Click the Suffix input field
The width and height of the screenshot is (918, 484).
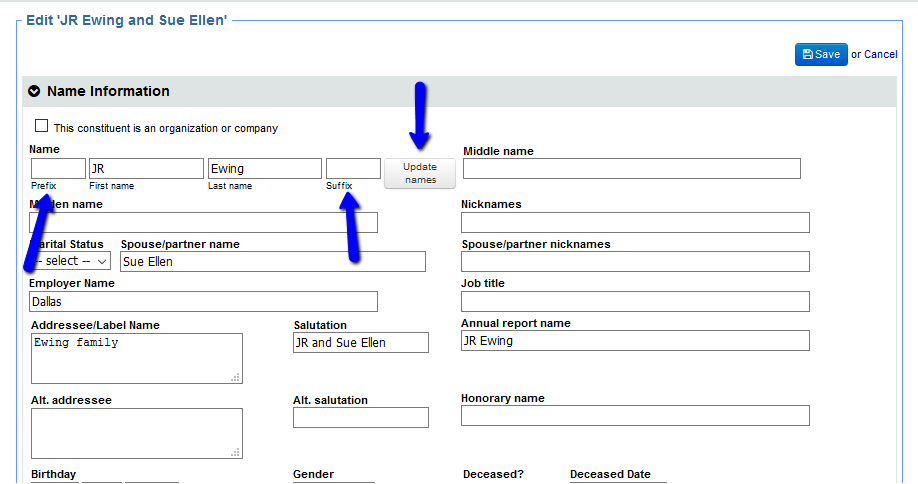353,169
